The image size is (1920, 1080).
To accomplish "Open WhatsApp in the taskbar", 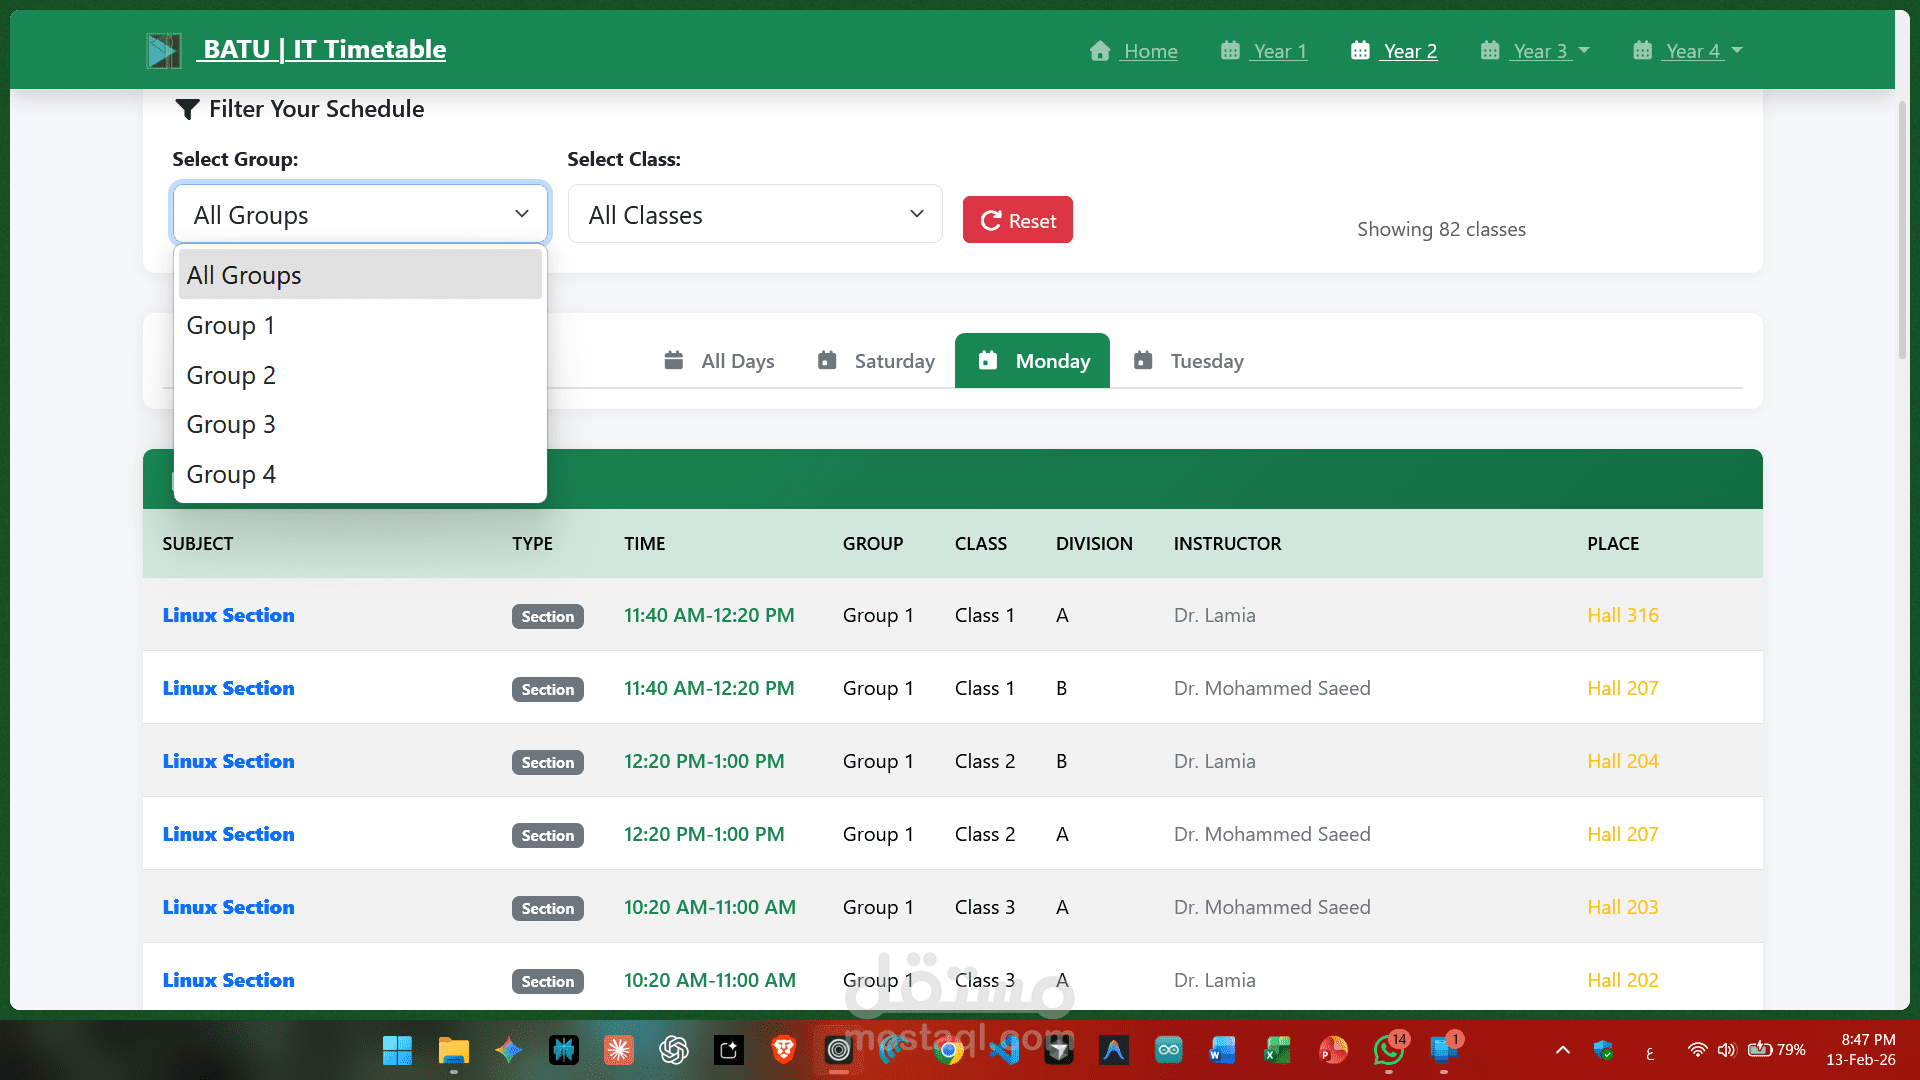I will (x=1388, y=1050).
